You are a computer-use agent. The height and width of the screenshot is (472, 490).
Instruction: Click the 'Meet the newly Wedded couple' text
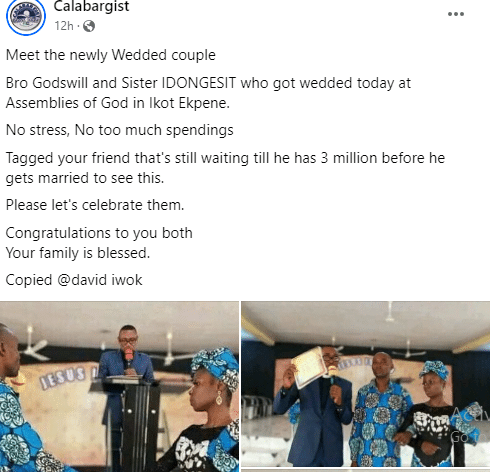(x=111, y=55)
